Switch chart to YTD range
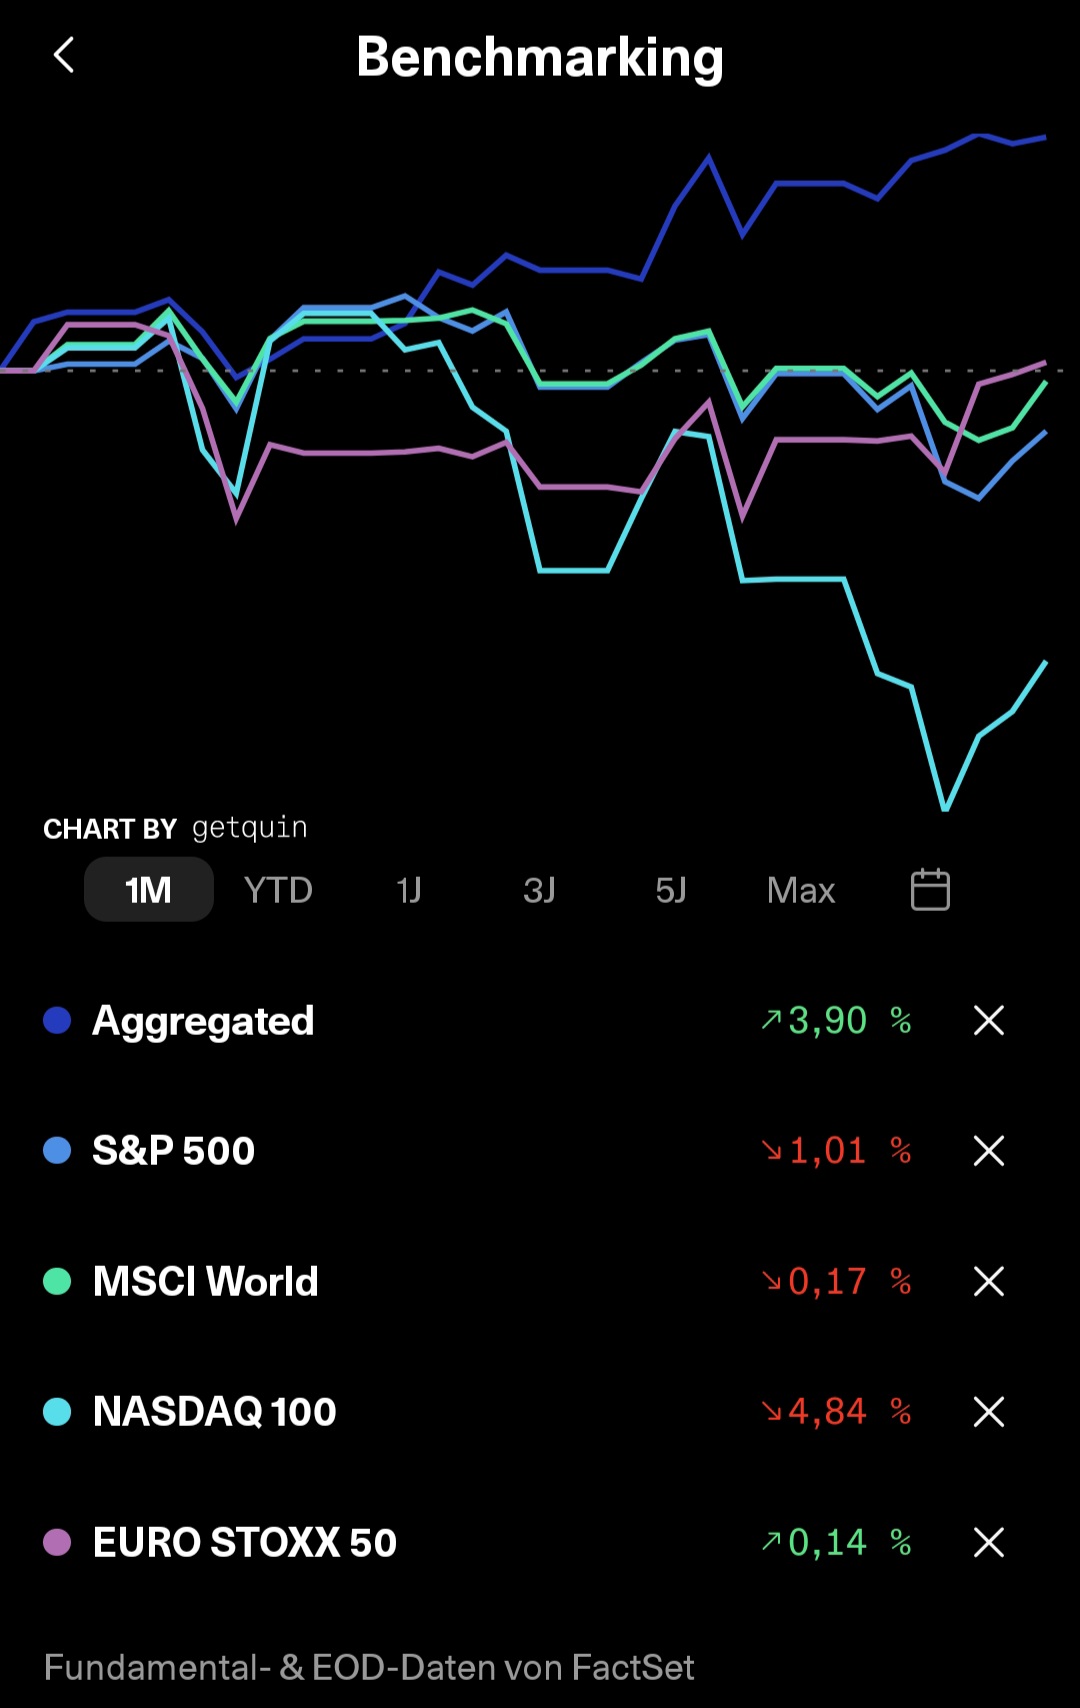1080x1708 pixels. click(x=278, y=889)
